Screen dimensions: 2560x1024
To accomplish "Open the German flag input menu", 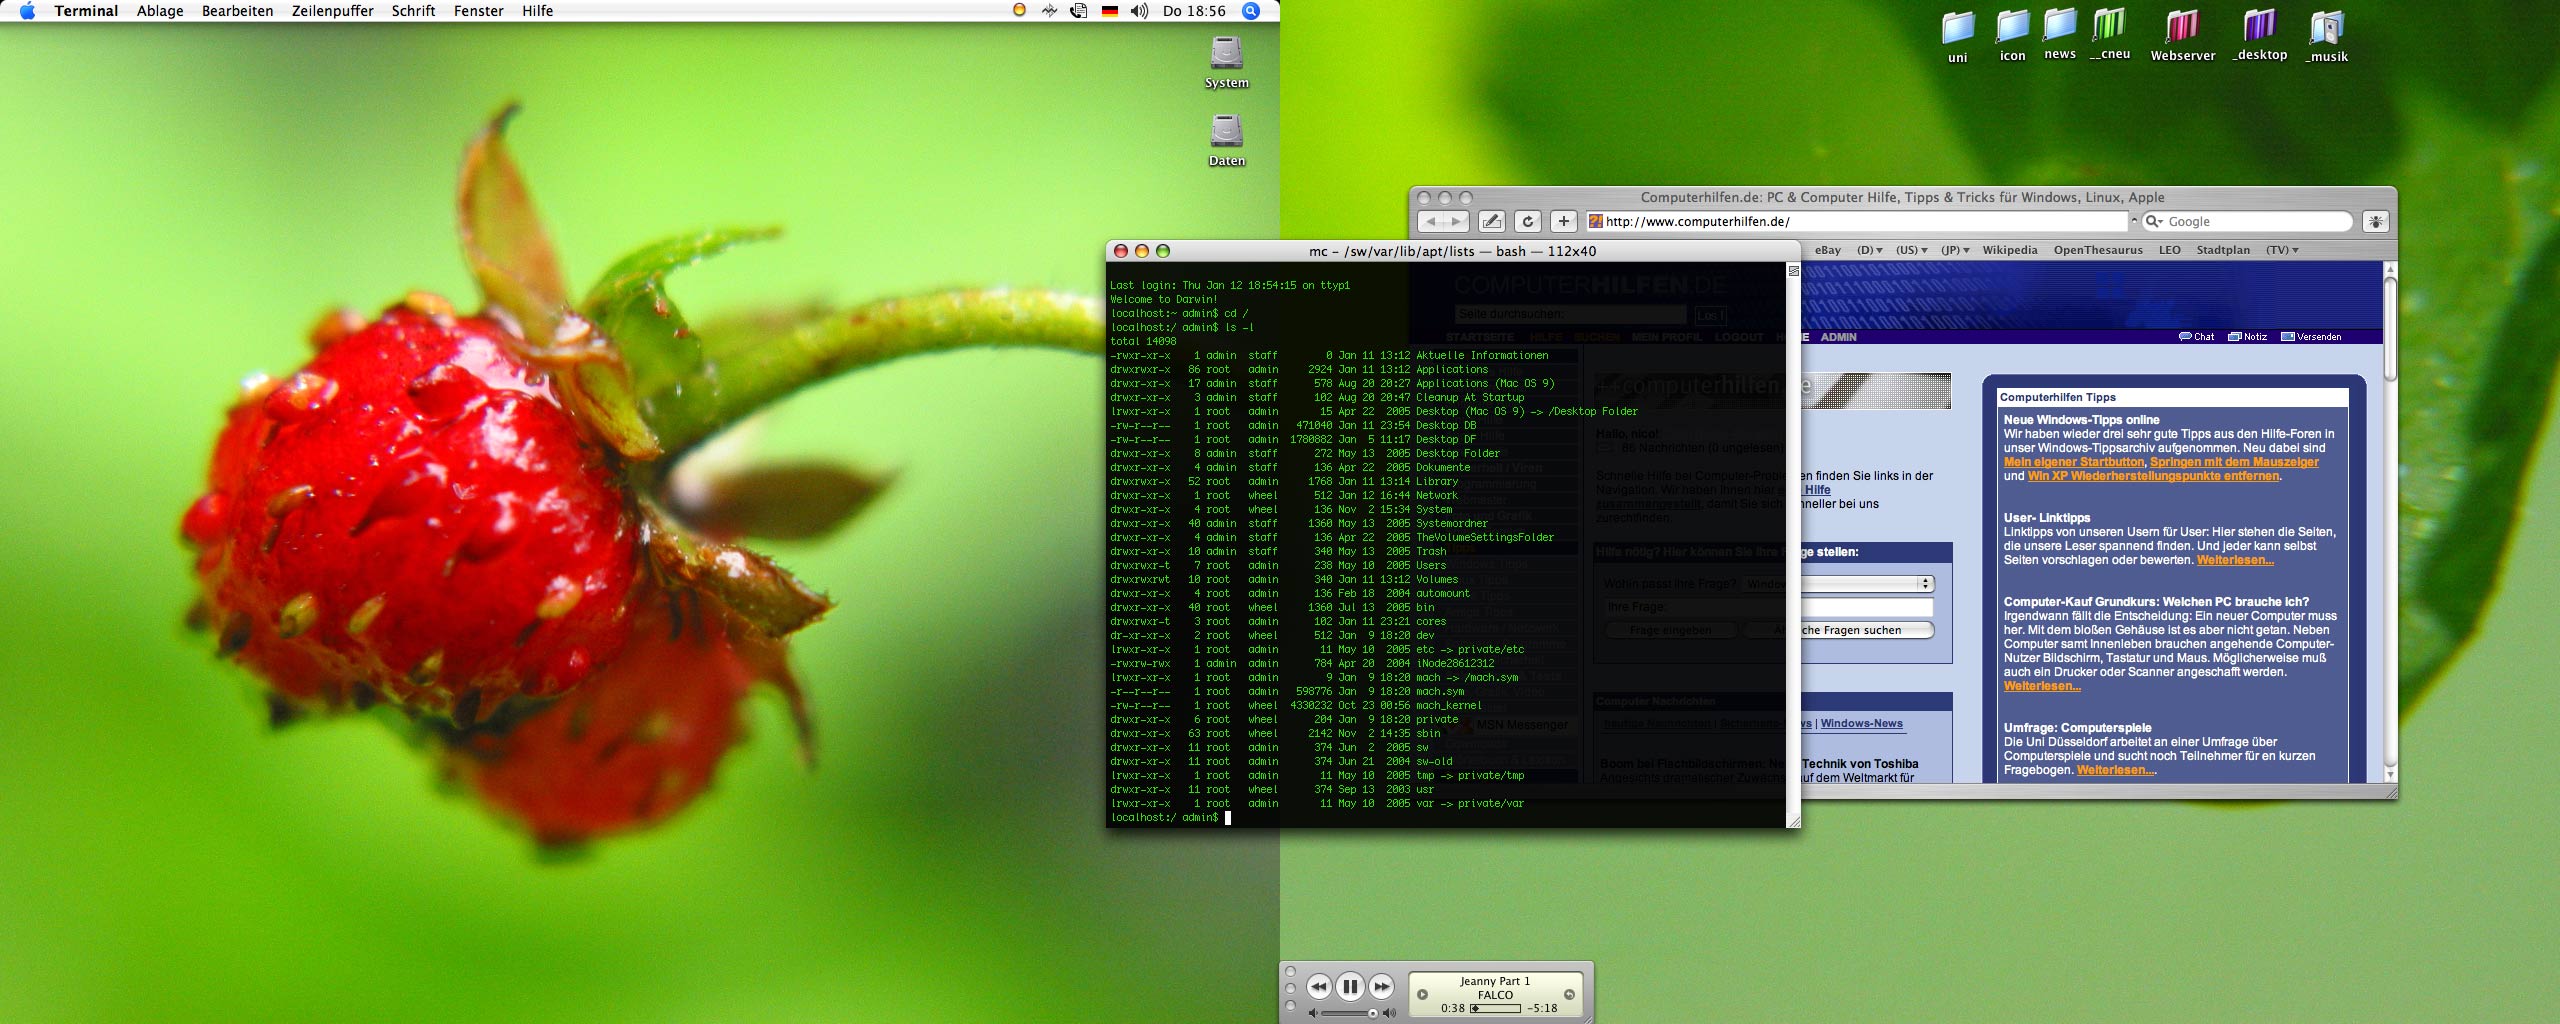I will (x=1109, y=11).
